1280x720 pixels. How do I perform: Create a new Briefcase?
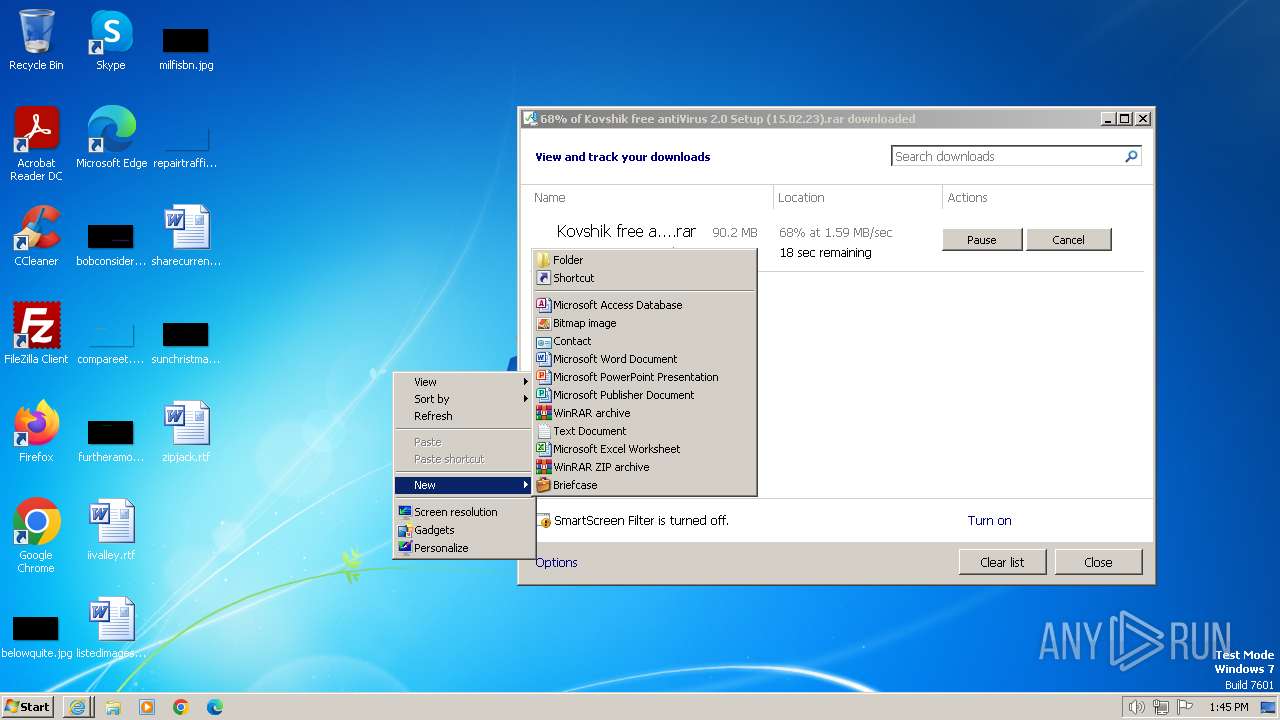(x=645, y=485)
